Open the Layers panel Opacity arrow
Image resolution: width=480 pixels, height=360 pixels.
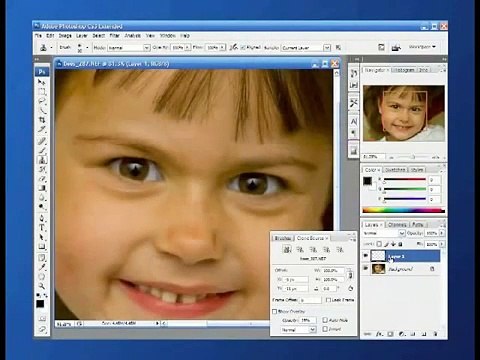[x=442, y=233]
